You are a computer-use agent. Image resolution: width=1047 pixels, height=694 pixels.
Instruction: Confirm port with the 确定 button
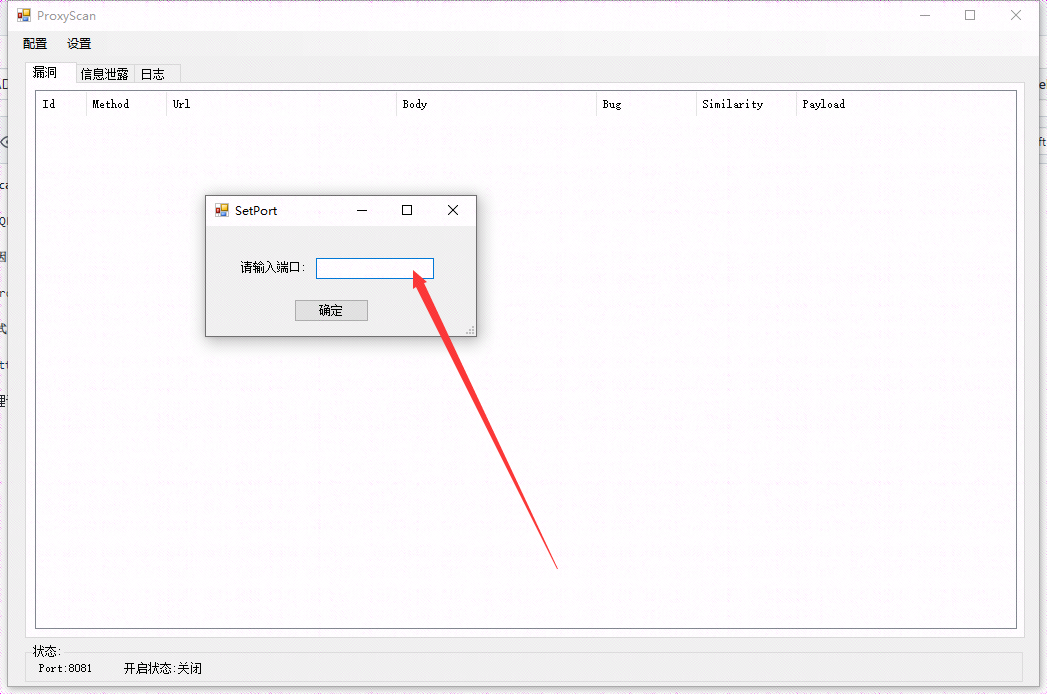[x=331, y=311]
